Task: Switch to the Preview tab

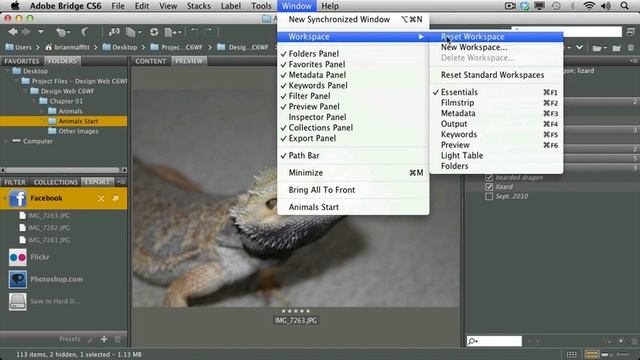Action: [189, 61]
